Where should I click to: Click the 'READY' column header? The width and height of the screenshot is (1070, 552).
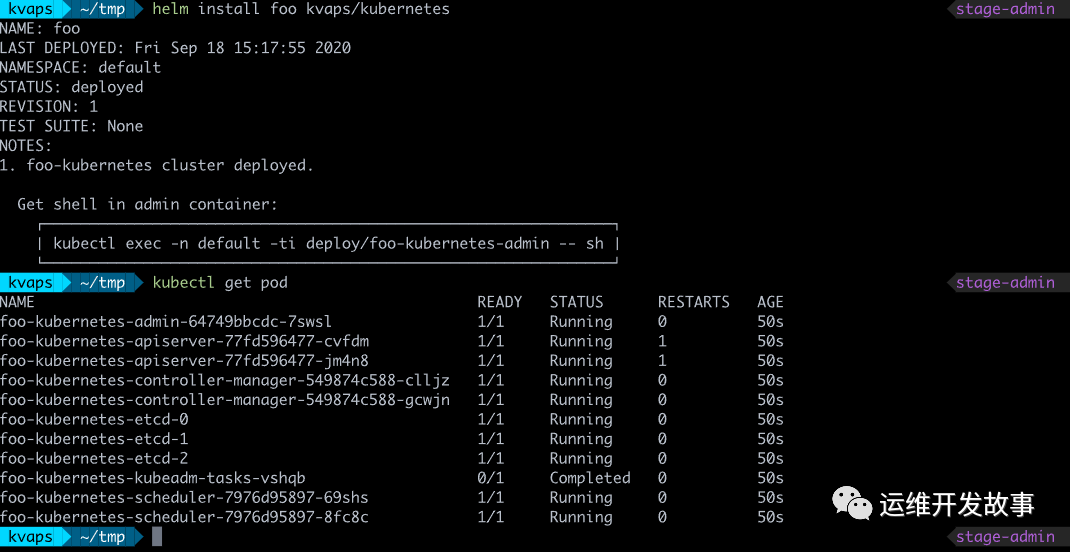coord(500,302)
